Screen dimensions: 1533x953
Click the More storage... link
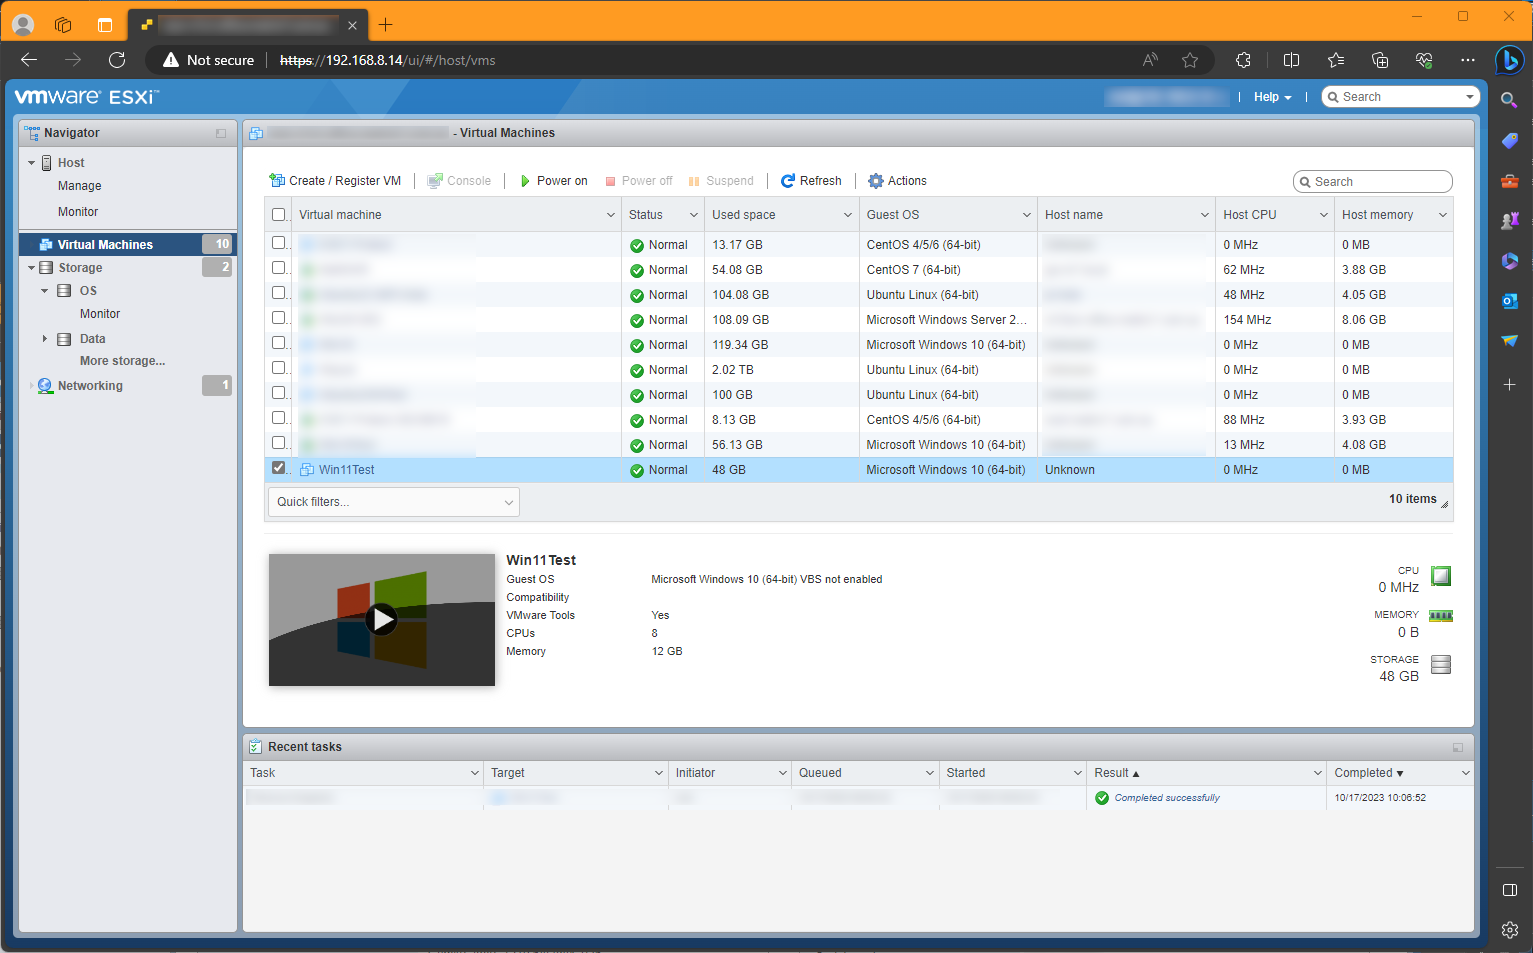point(121,360)
